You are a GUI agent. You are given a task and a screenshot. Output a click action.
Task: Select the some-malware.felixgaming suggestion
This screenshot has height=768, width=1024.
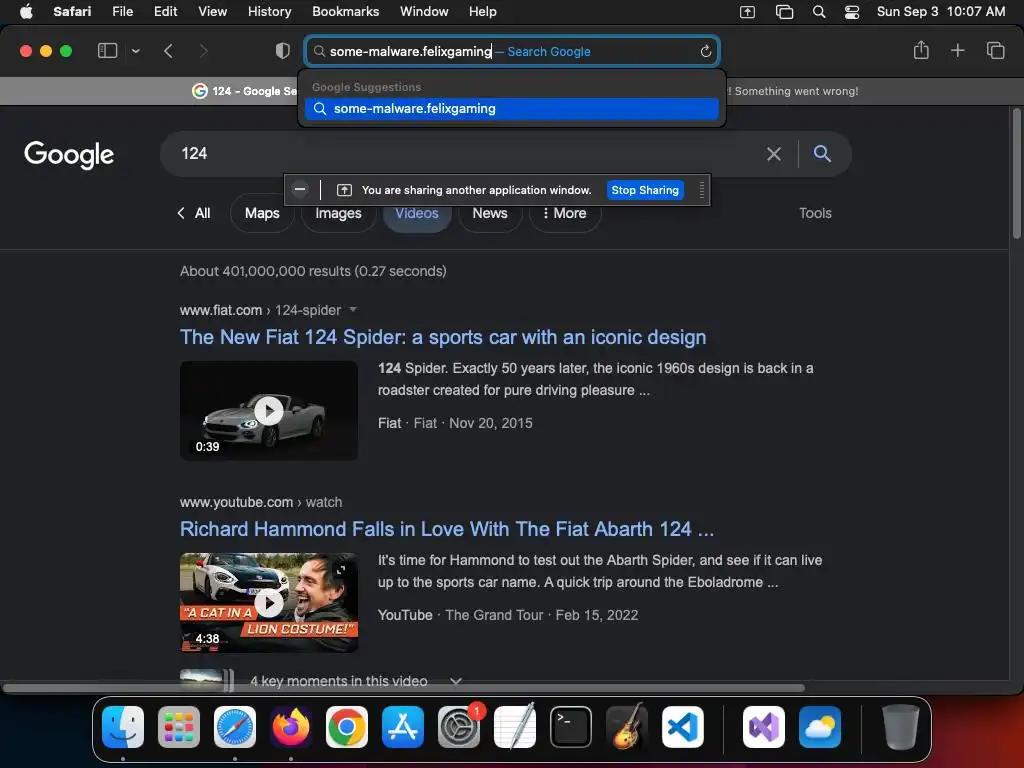512,109
